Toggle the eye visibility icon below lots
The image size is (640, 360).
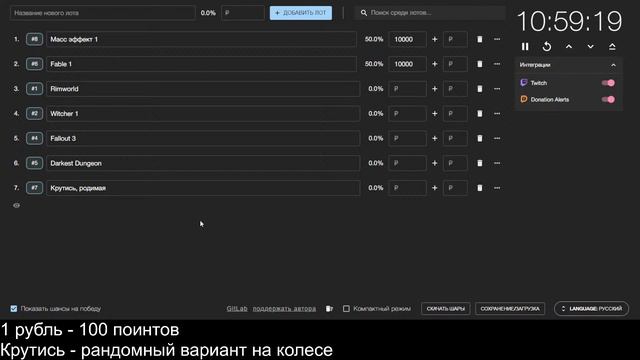click(16, 206)
